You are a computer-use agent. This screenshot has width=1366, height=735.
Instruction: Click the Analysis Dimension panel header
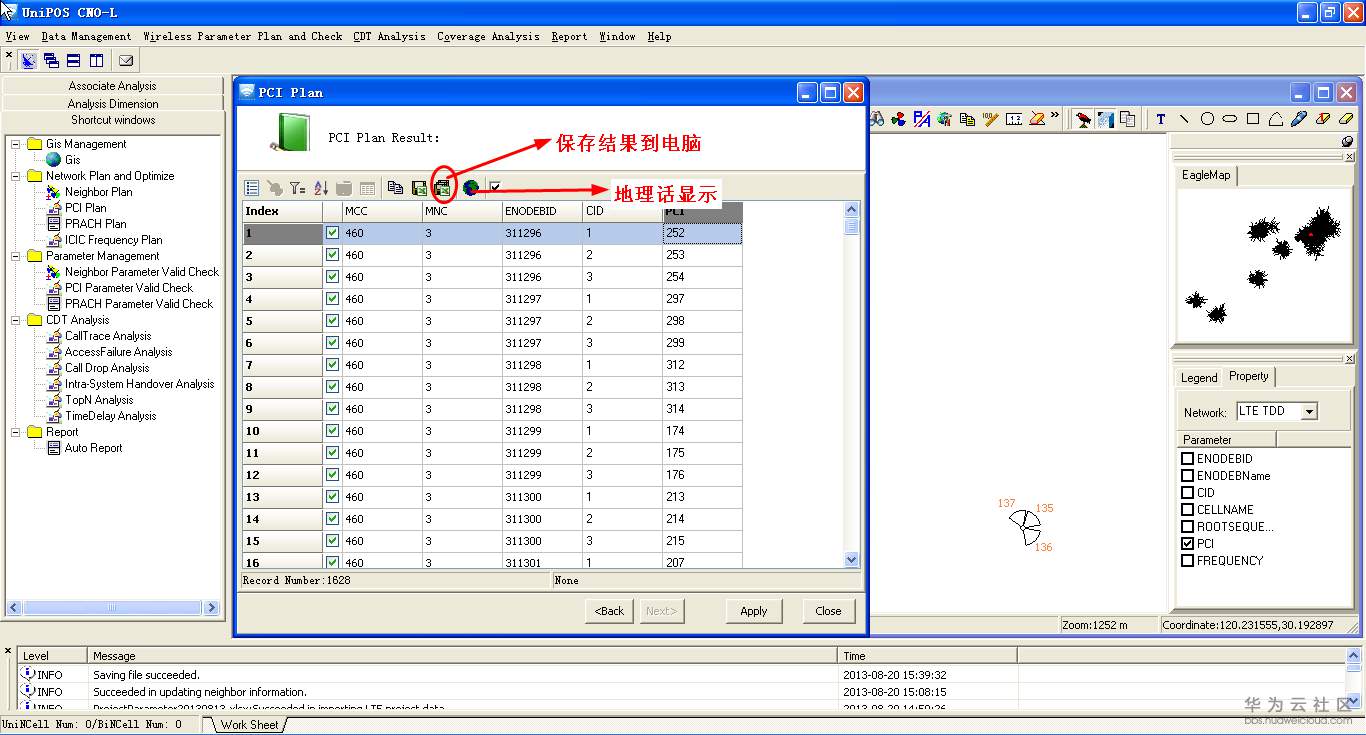click(113, 103)
